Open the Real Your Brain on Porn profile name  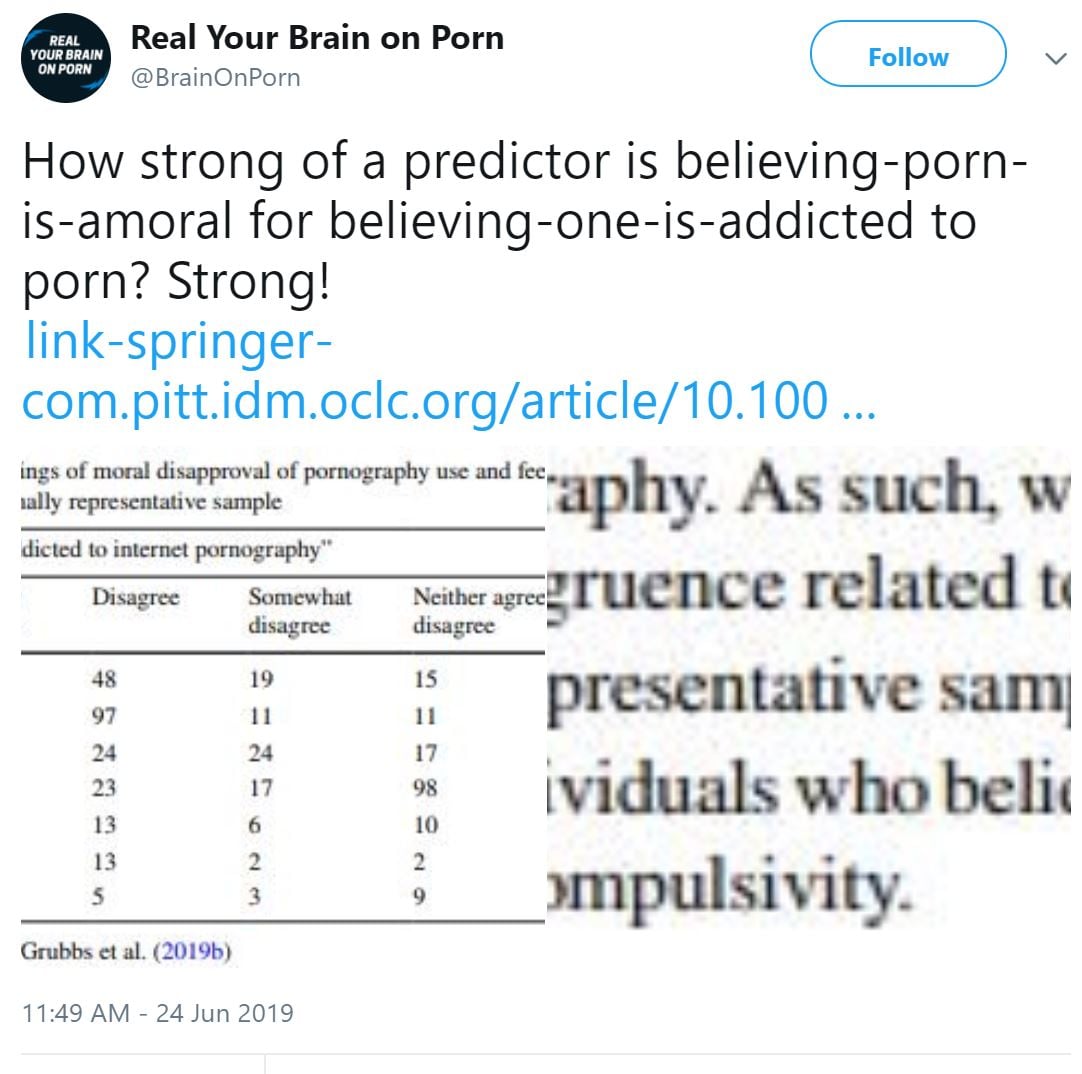coord(317,38)
